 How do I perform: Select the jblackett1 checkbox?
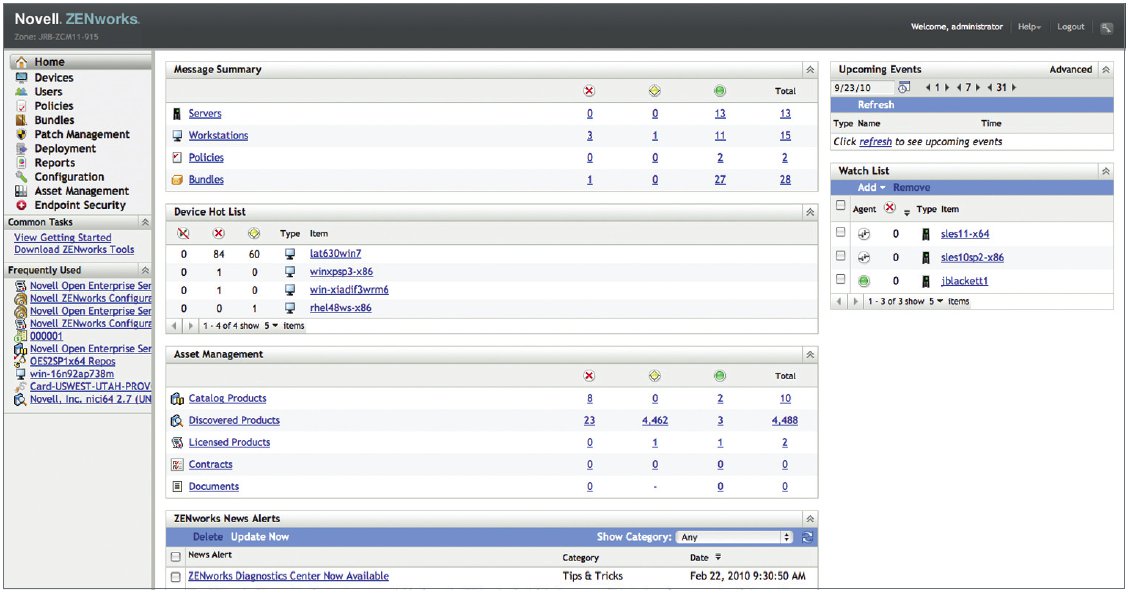(x=840, y=280)
